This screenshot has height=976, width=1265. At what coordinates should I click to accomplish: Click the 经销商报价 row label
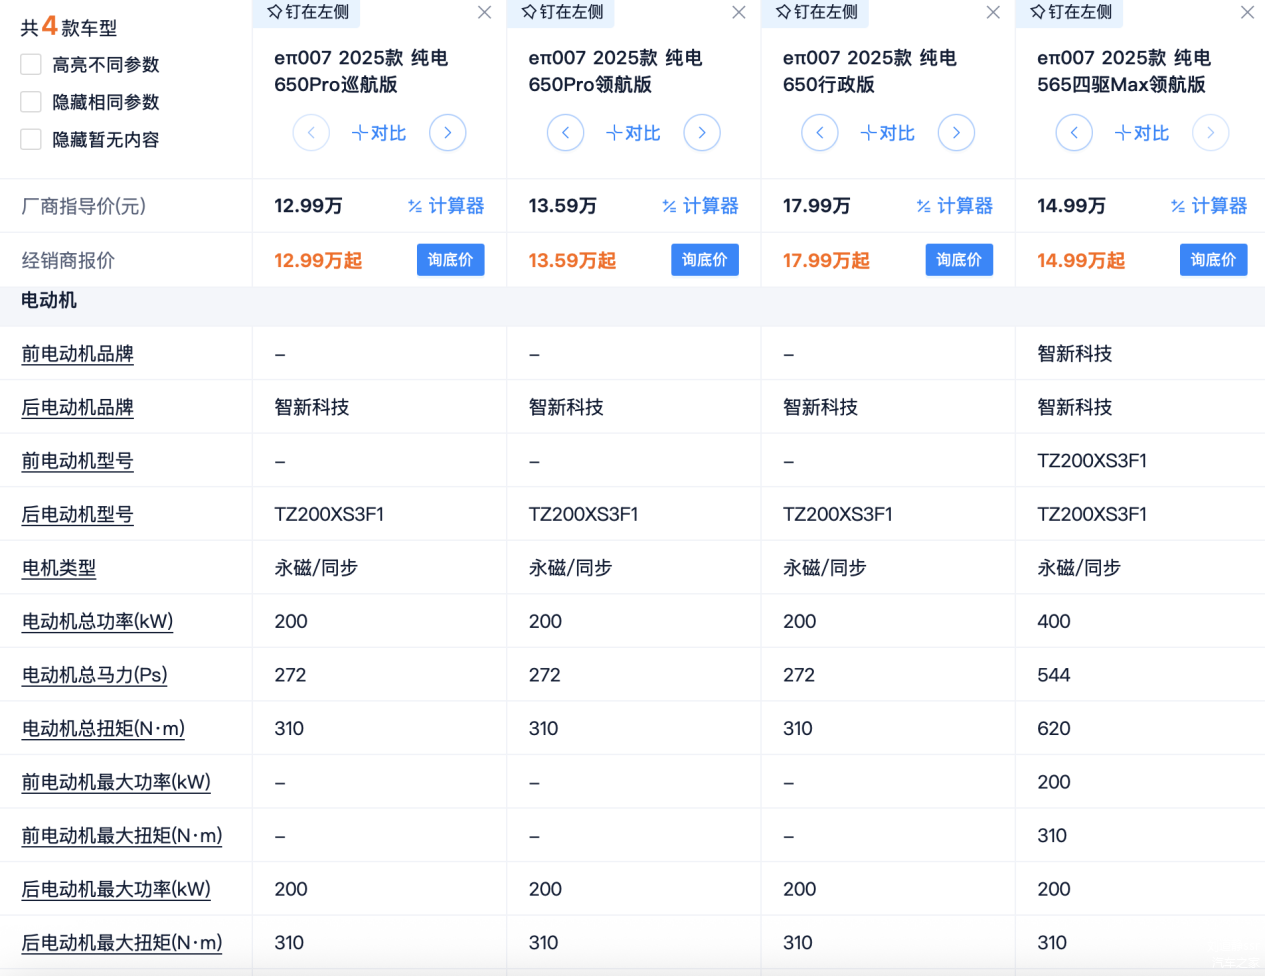click(68, 261)
